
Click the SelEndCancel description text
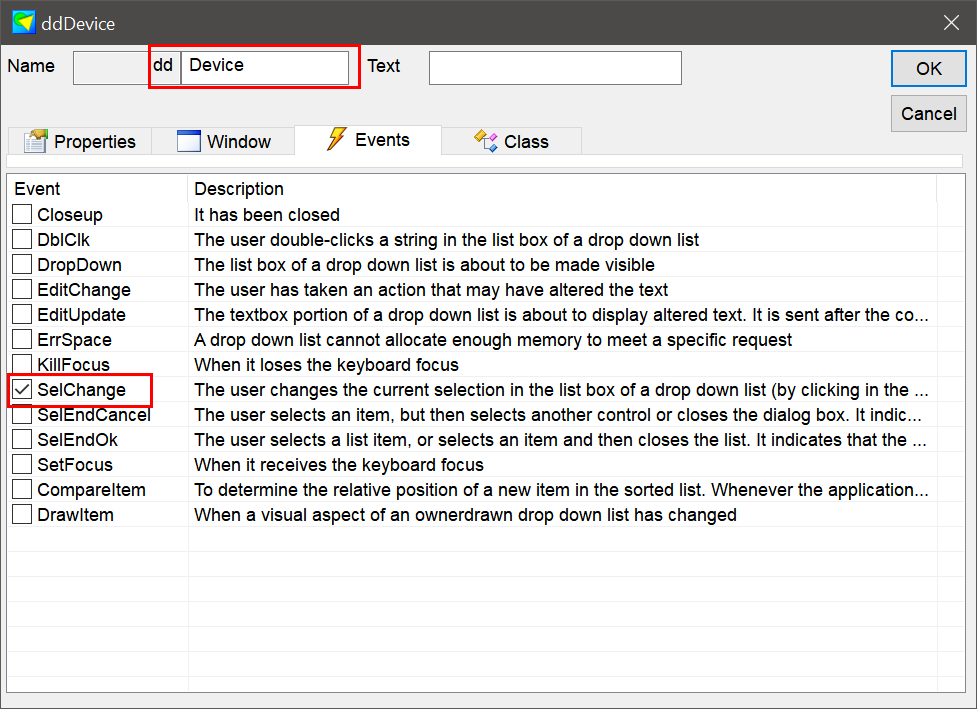(558, 415)
